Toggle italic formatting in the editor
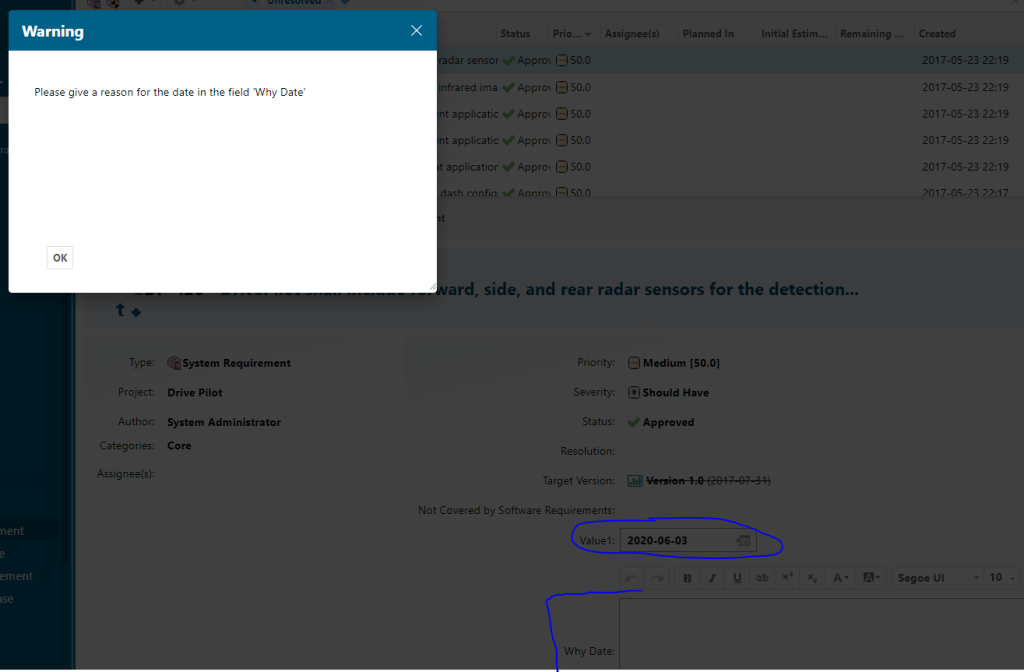1024x672 pixels. 712,578
